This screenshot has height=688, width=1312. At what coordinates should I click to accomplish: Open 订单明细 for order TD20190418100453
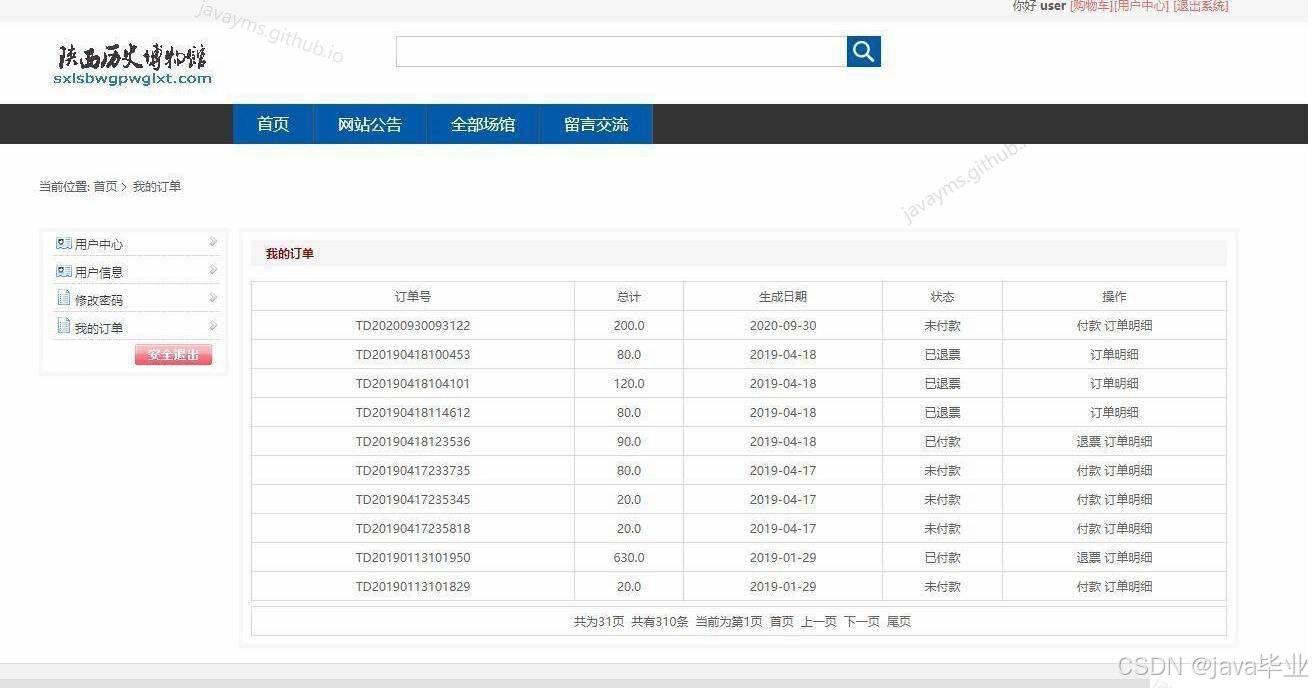1114,355
